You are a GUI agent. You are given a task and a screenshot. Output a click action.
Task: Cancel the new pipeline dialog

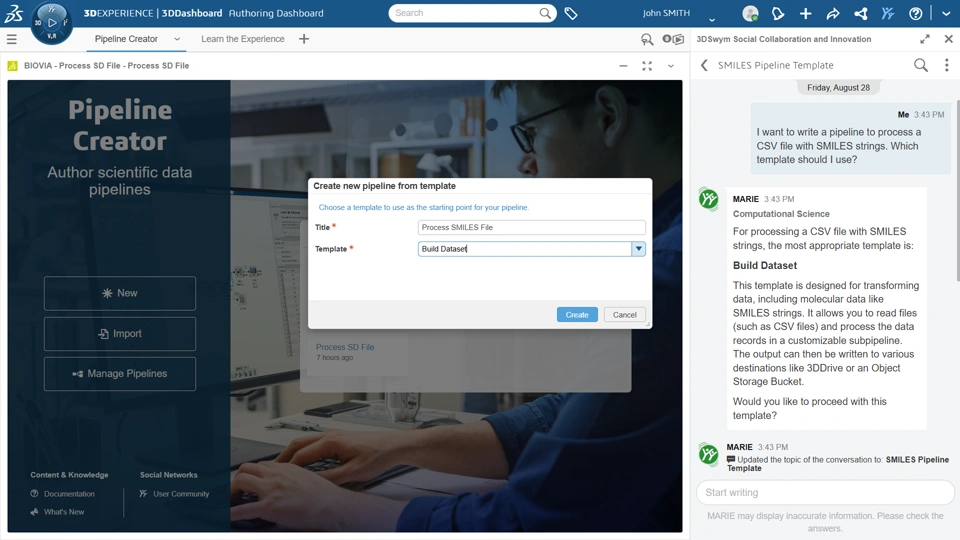[x=624, y=315]
